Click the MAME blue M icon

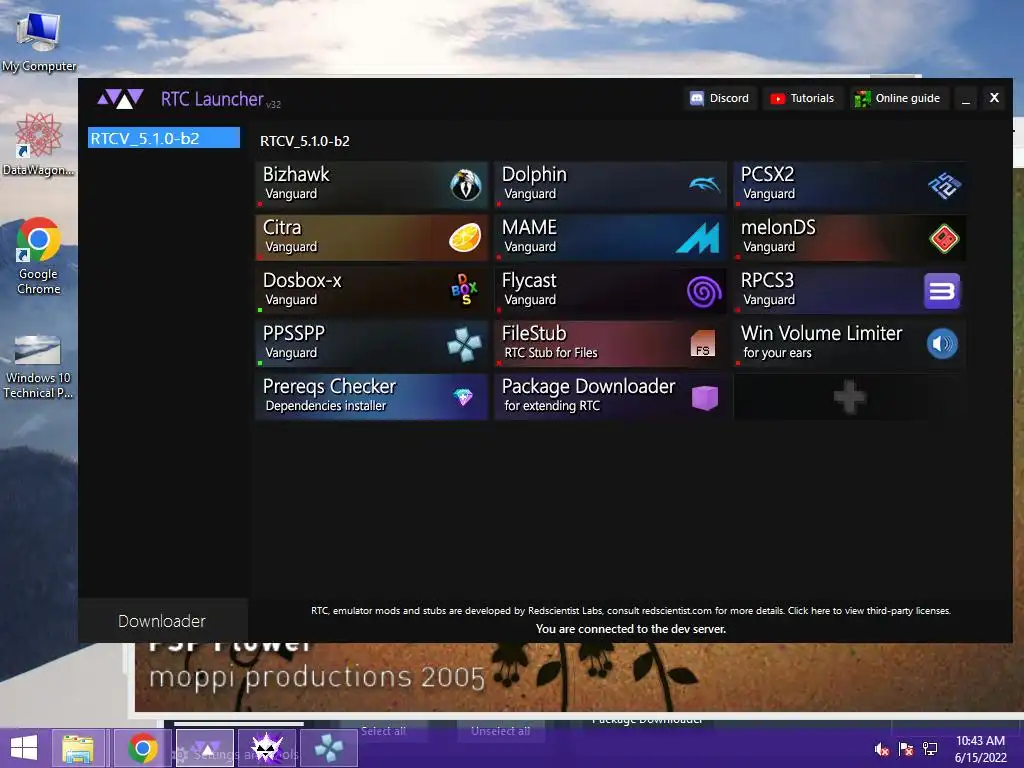(x=697, y=238)
